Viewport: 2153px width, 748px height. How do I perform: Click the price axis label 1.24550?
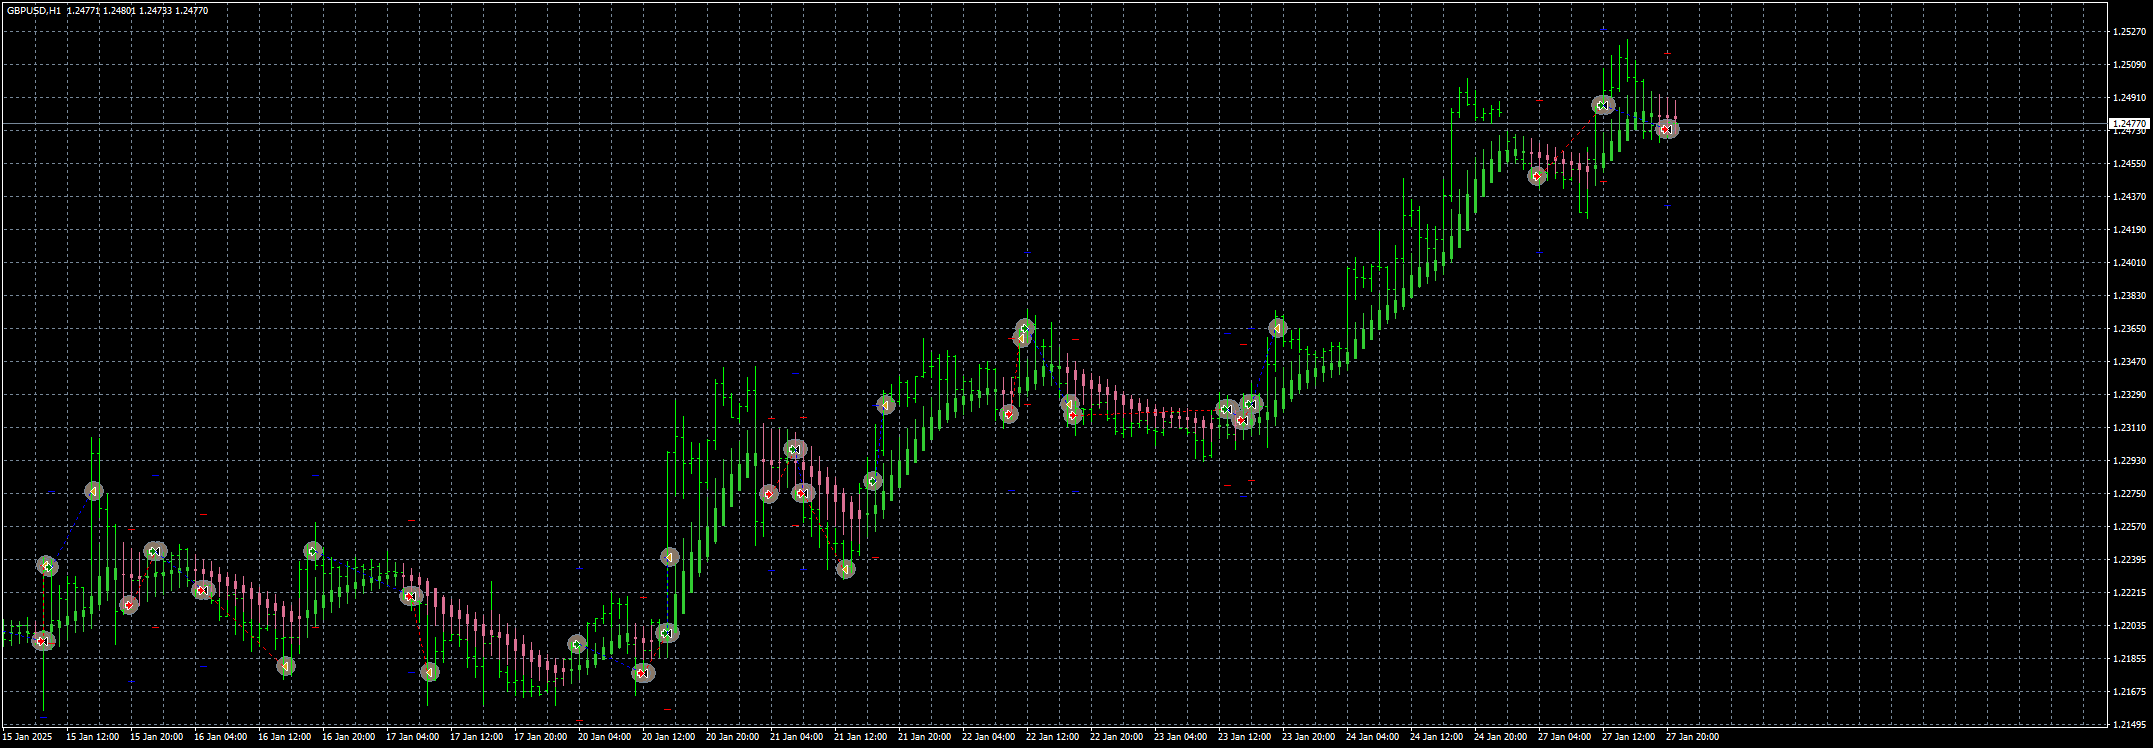click(x=2129, y=164)
